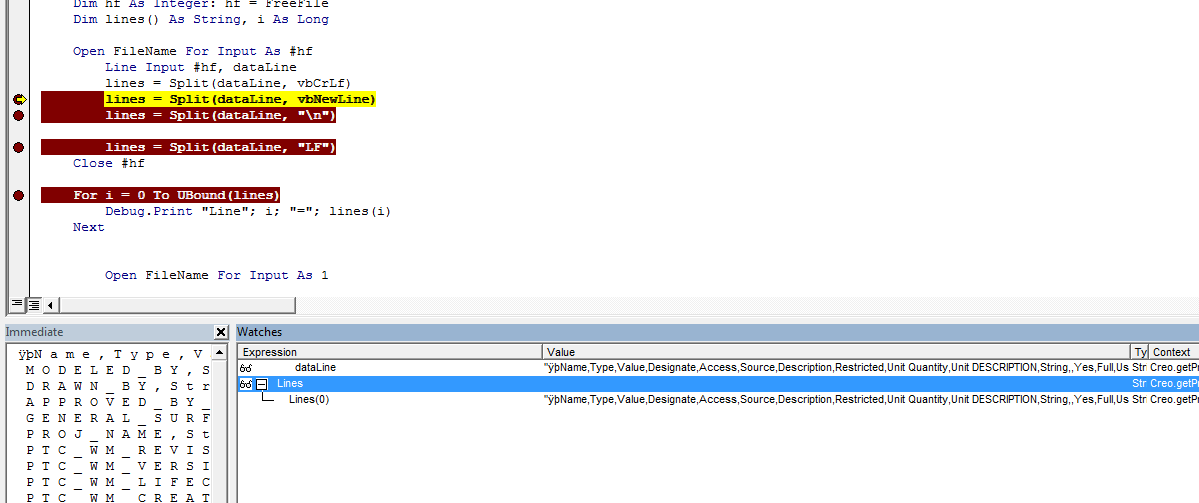Image resolution: width=1199 pixels, height=503 pixels.
Task: Remove breakpoint beside For i = 0 line
Action: [19, 196]
